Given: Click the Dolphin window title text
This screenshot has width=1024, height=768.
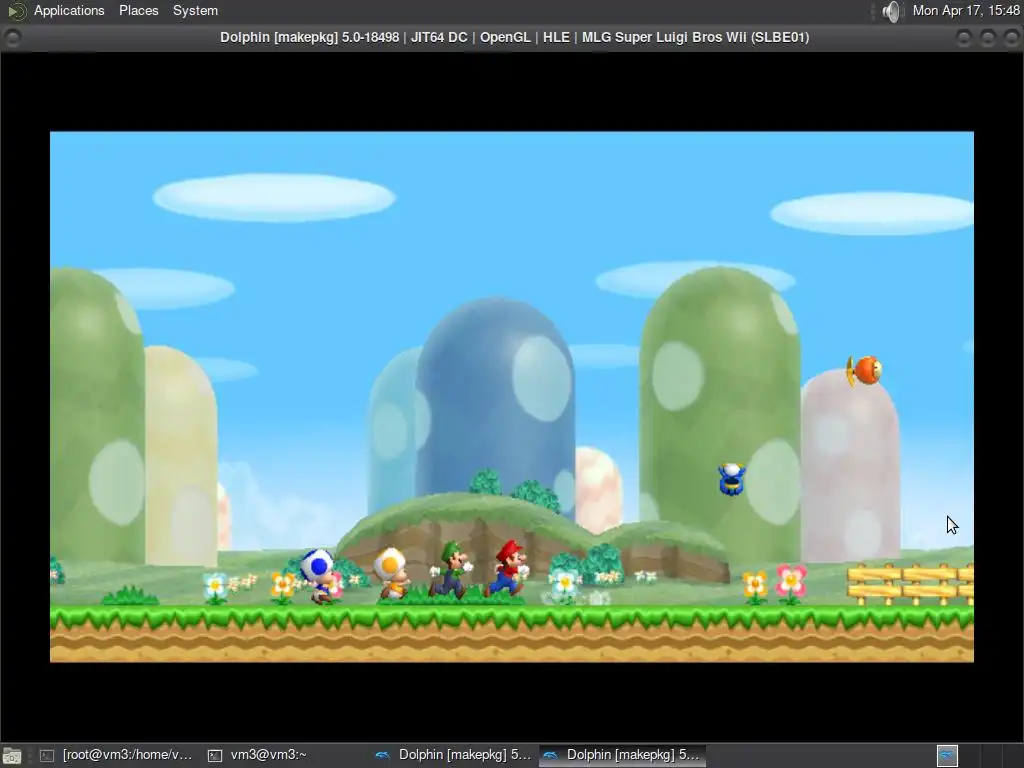Looking at the screenshot, I should 515,37.
